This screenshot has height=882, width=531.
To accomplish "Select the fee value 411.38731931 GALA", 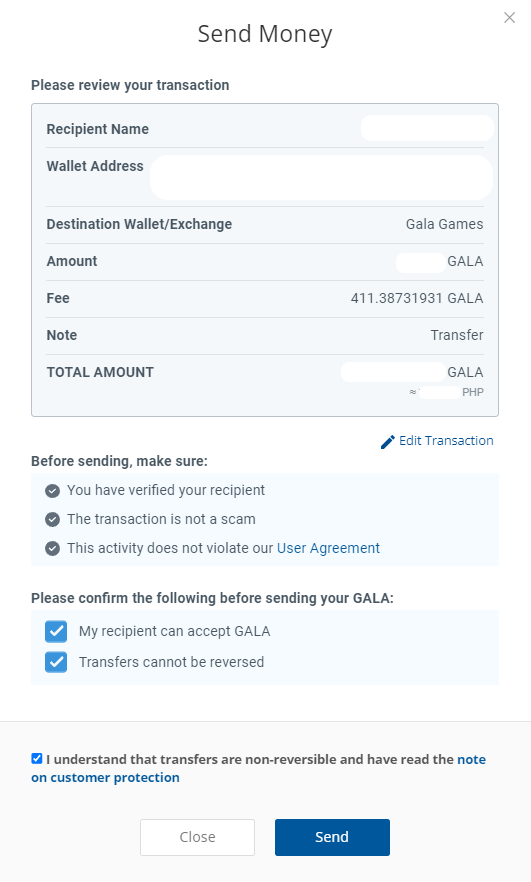I will (417, 298).
